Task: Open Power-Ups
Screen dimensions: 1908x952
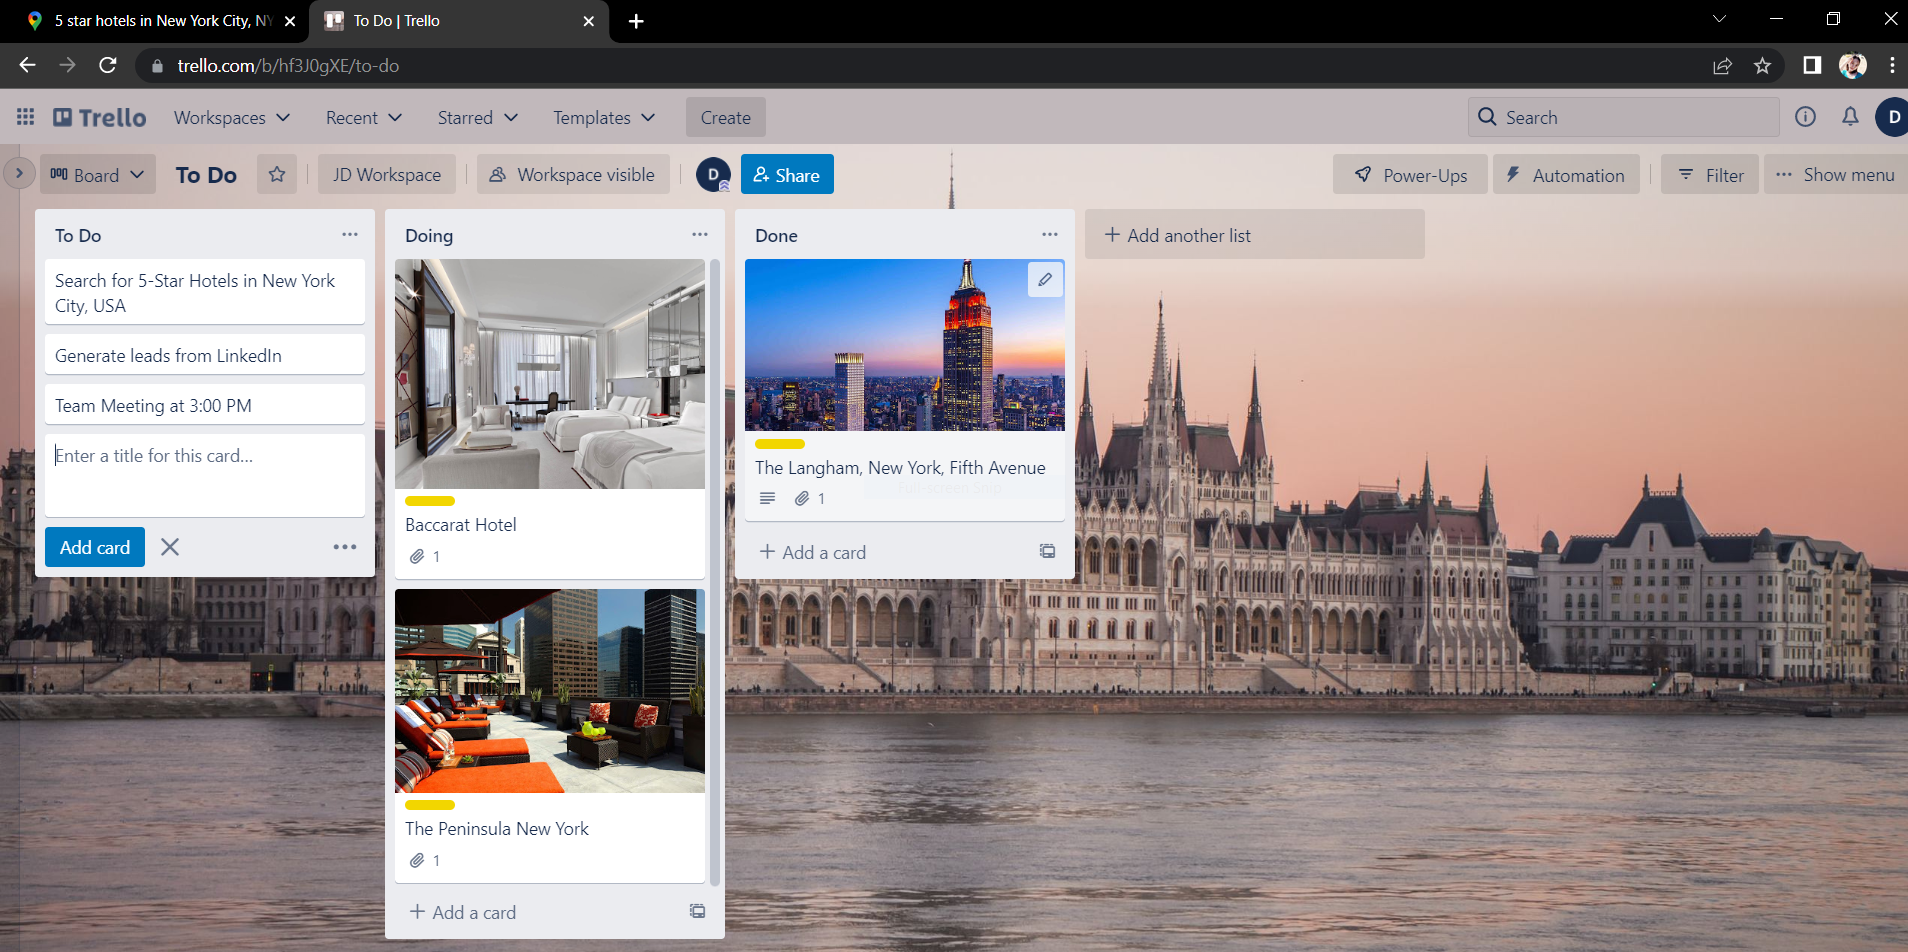Action: click(x=1410, y=174)
